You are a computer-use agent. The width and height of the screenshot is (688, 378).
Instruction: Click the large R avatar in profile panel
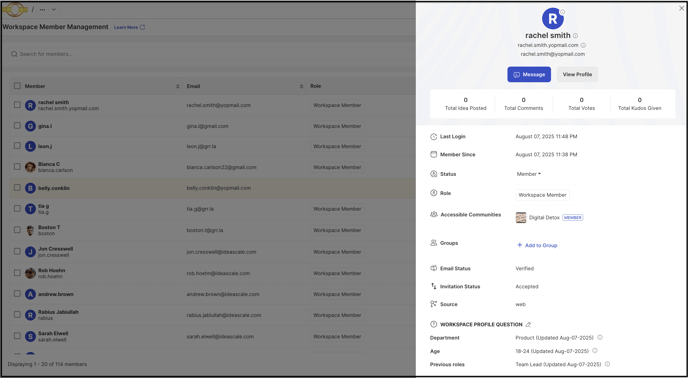click(x=553, y=18)
